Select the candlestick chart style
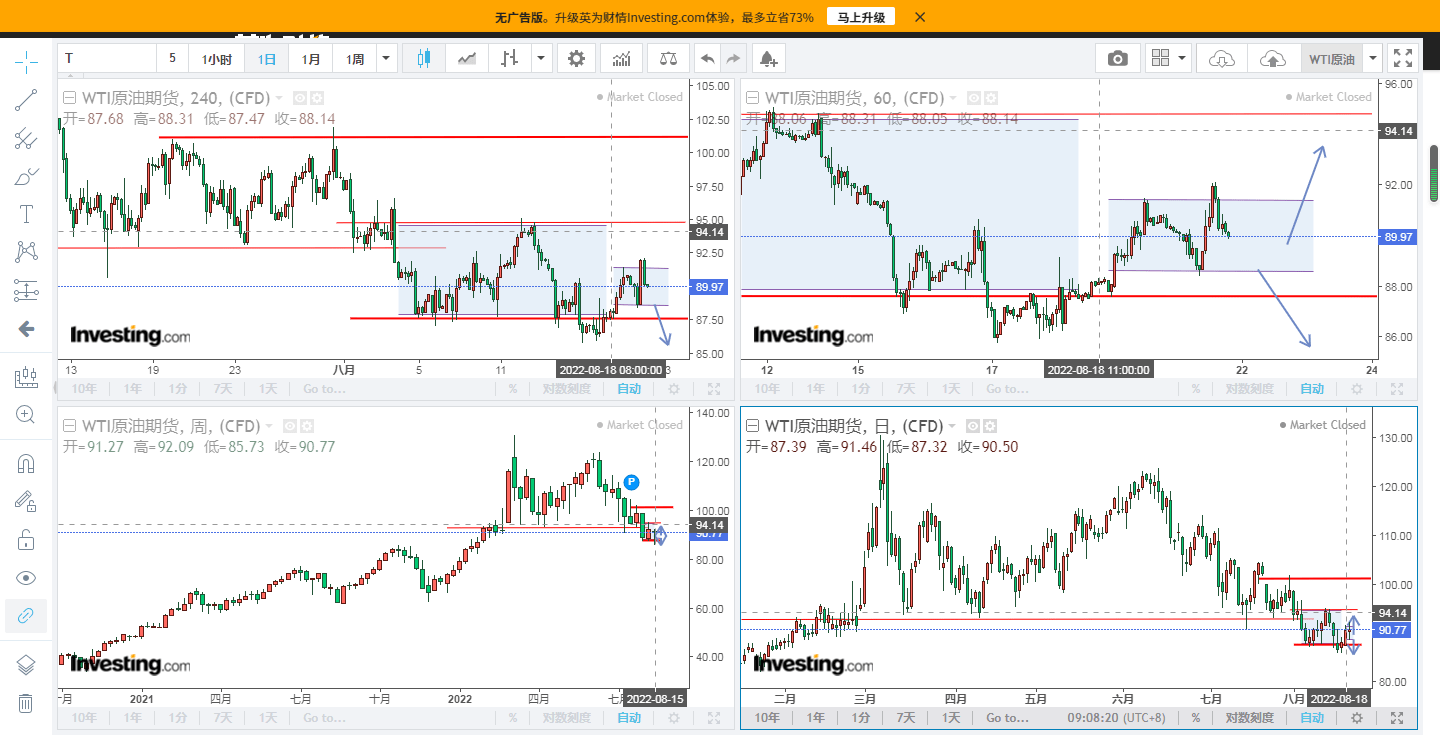This screenshot has height=735, width=1440. (x=423, y=59)
